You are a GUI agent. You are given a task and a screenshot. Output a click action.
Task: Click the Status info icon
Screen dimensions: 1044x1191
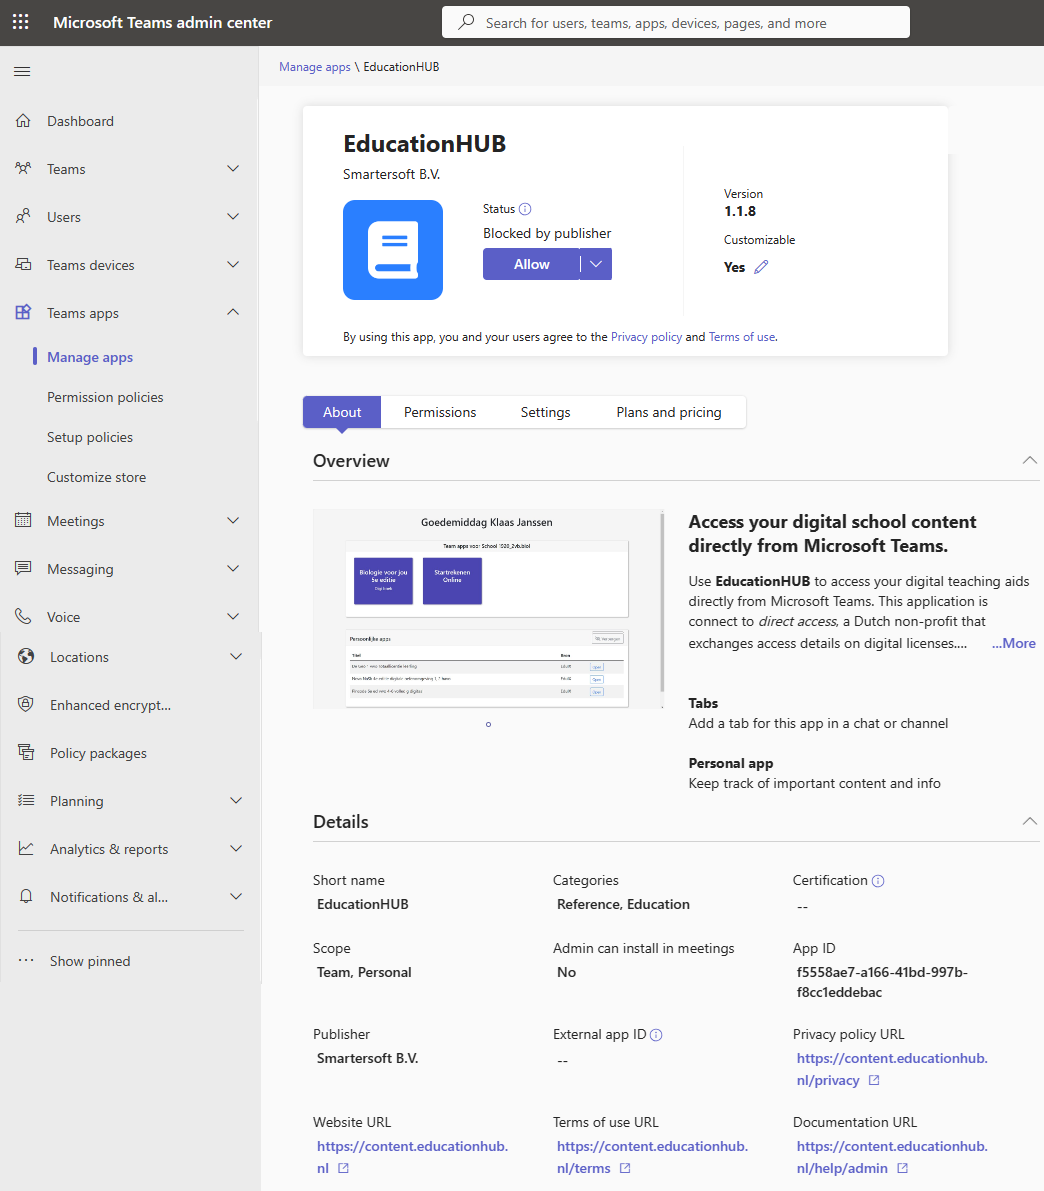pyautogui.click(x=525, y=209)
